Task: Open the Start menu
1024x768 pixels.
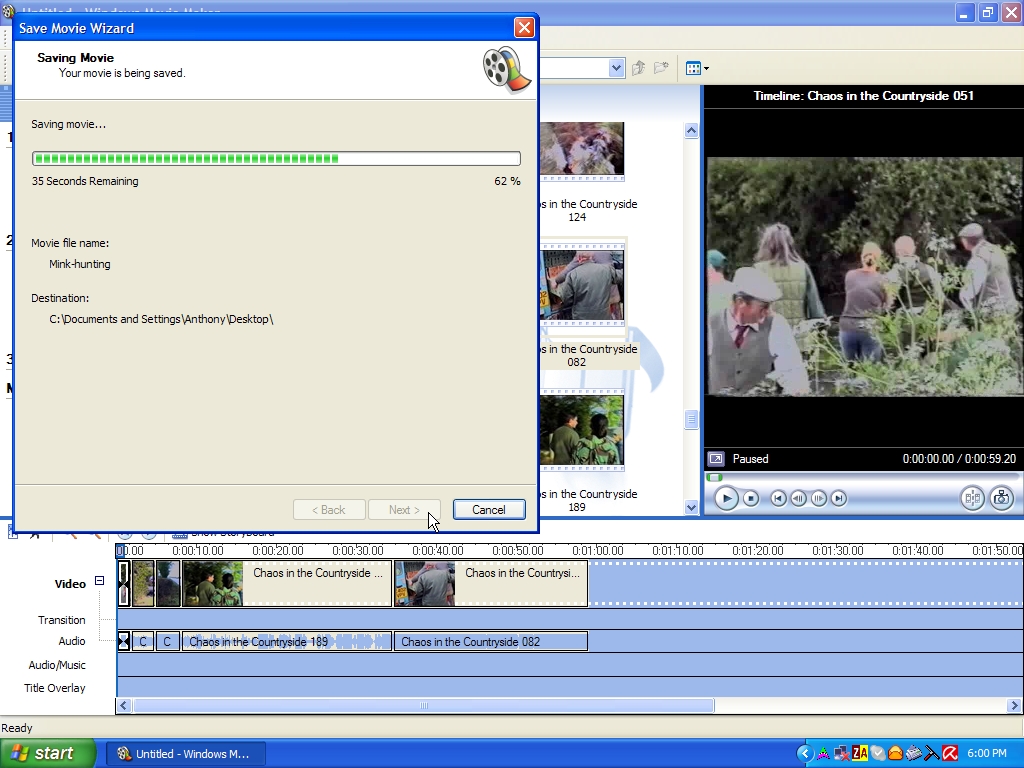Action: 48,753
